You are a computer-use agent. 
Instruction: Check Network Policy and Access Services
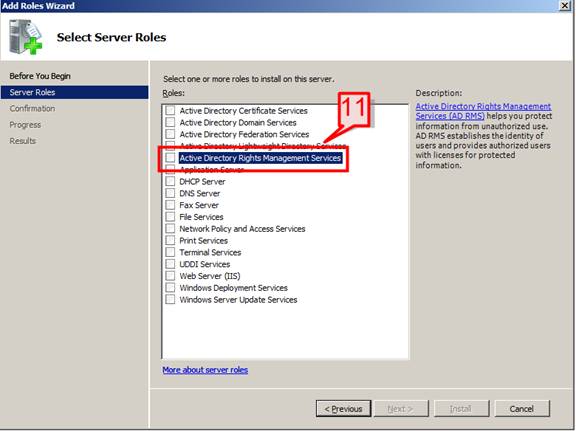(x=170, y=229)
